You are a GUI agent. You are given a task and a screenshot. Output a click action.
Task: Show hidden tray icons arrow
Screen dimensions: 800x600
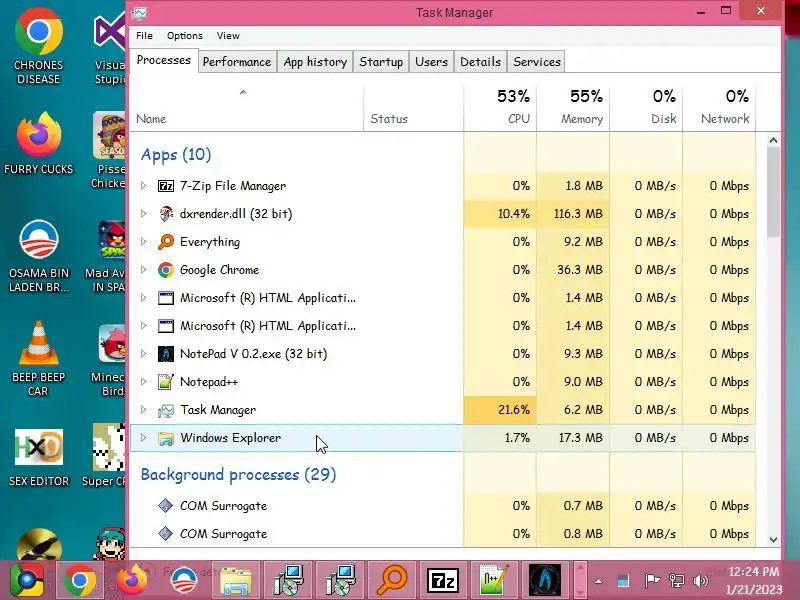tap(598, 581)
